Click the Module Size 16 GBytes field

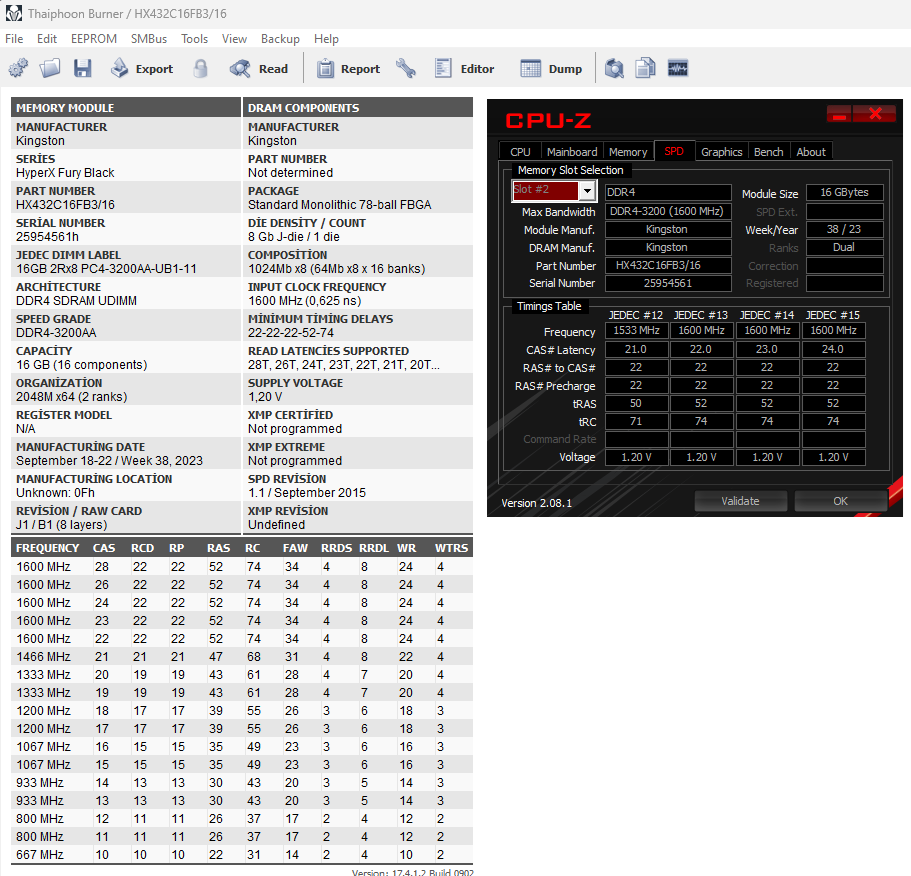pos(845,192)
